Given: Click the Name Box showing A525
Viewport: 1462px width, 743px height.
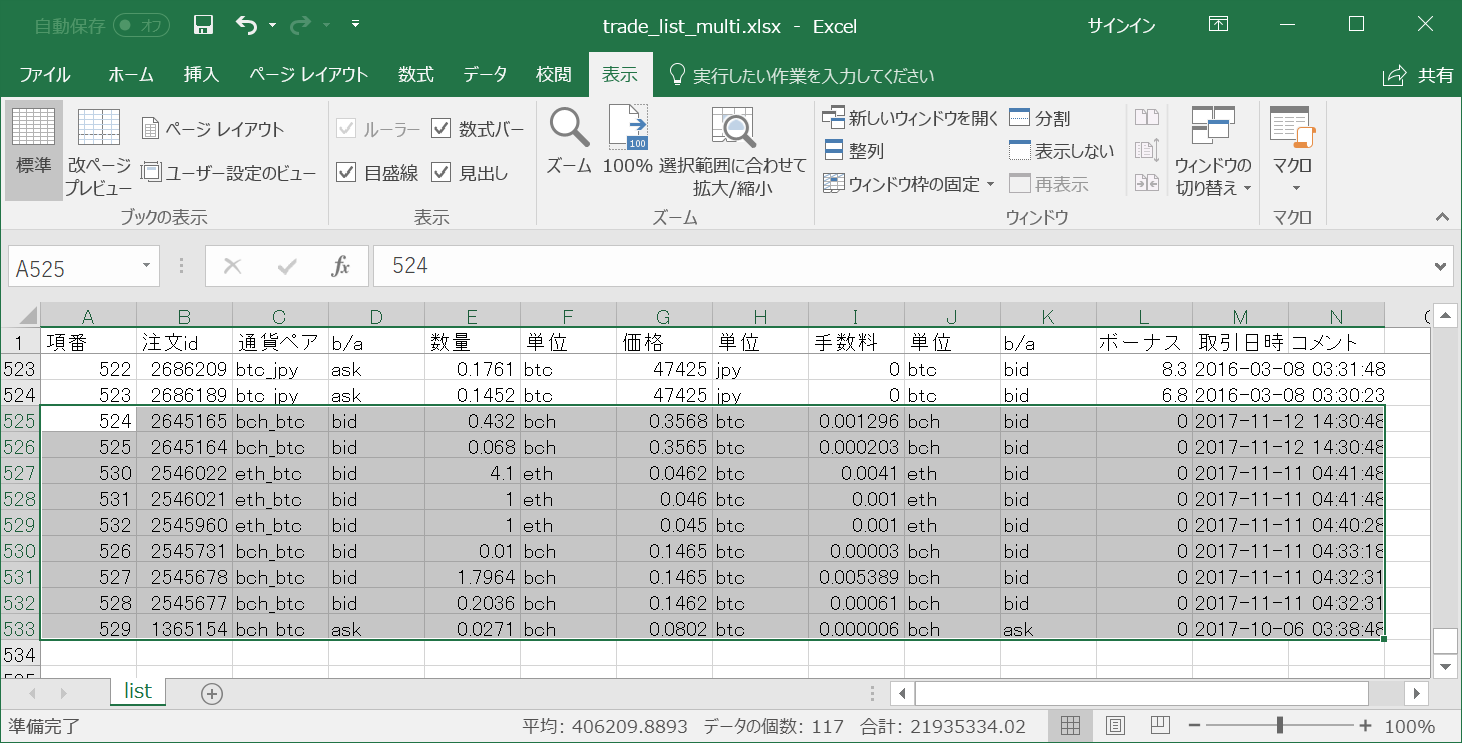Looking at the screenshot, I should click(x=75, y=266).
